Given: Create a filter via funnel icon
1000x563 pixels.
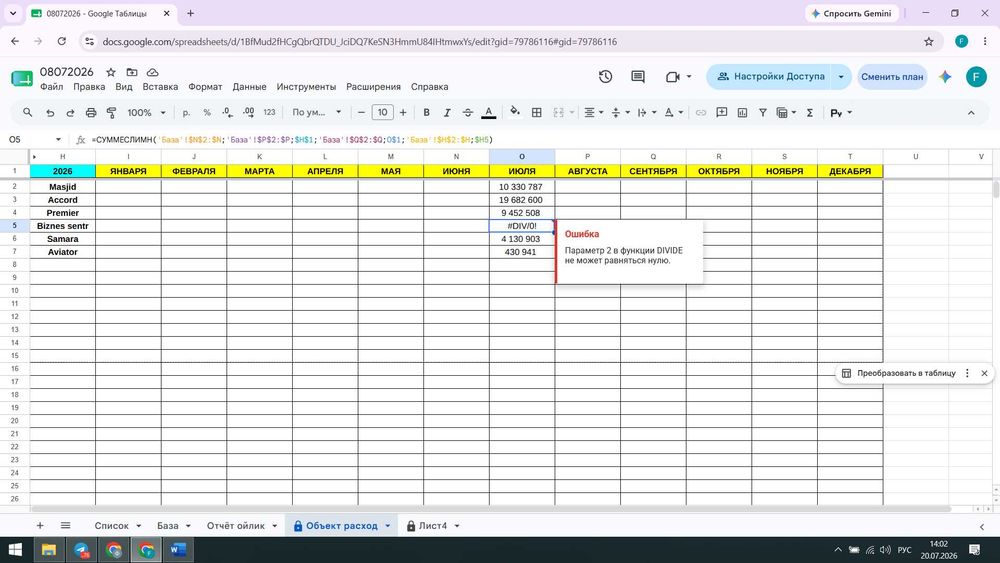Looking at the screenshot, I should (x=763, y=112).
